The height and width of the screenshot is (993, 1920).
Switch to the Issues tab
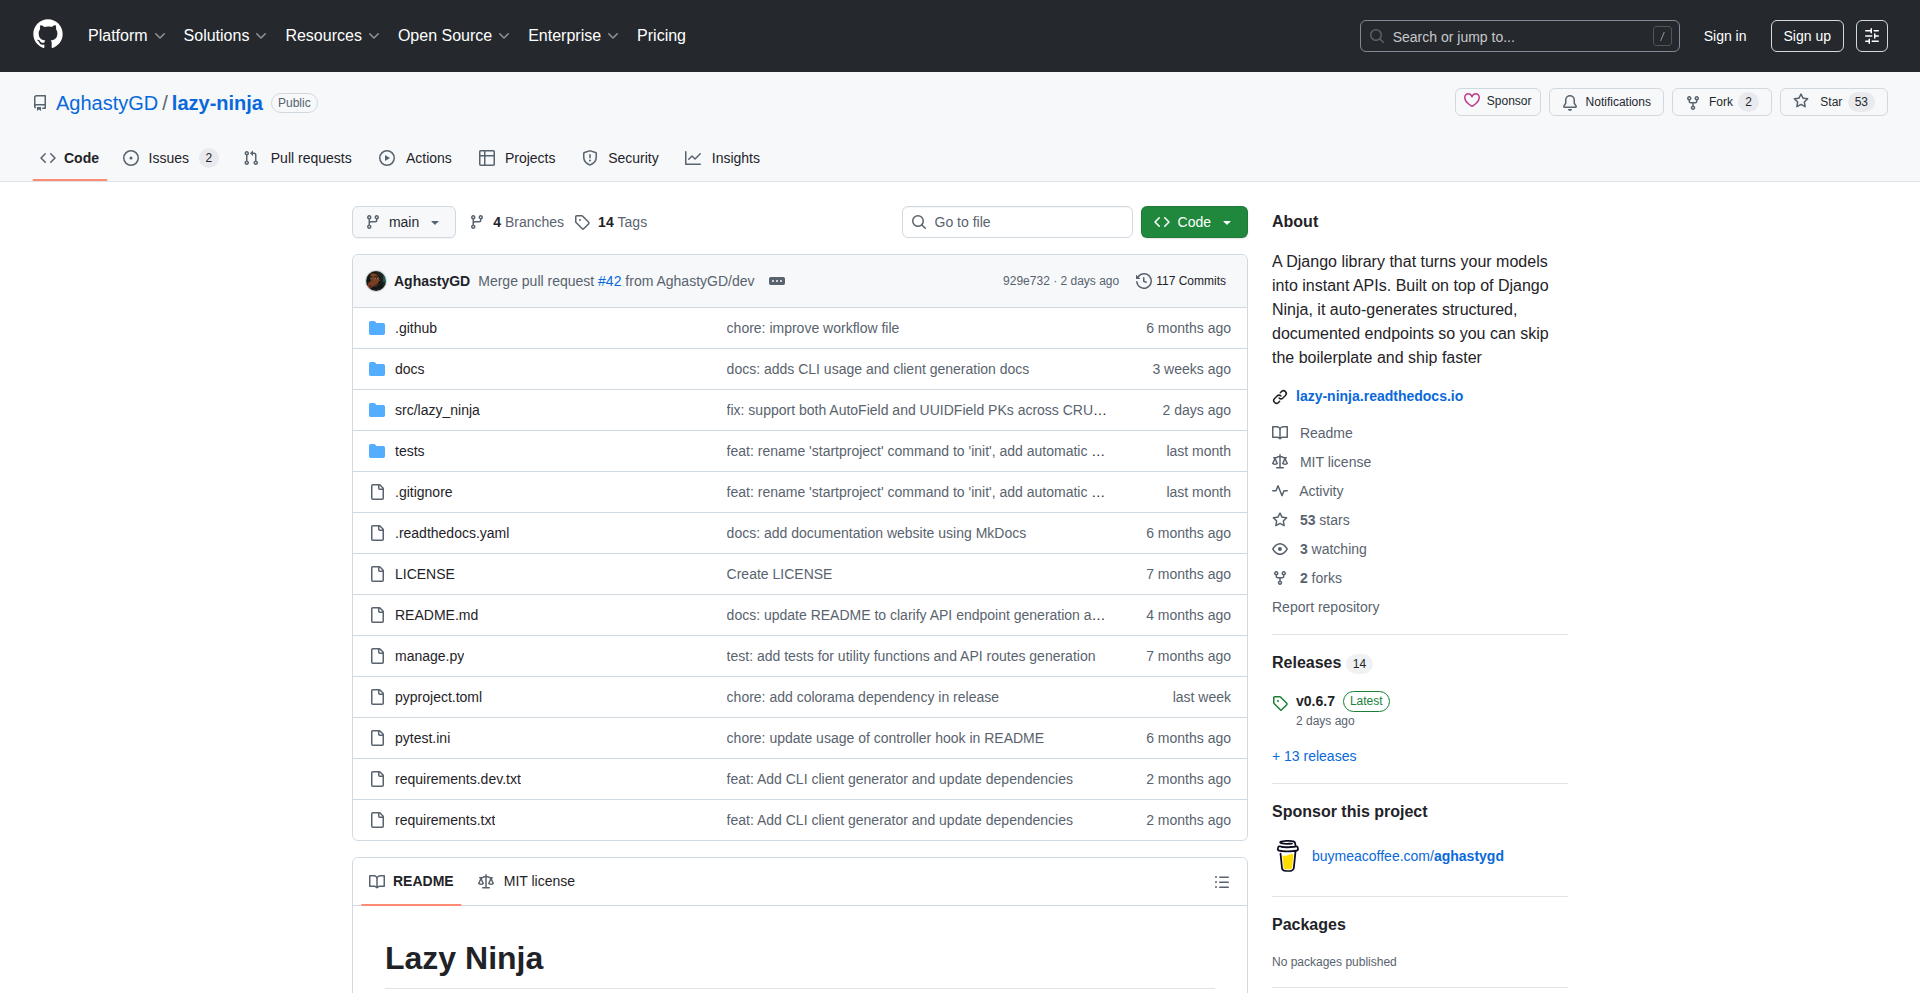170,158
